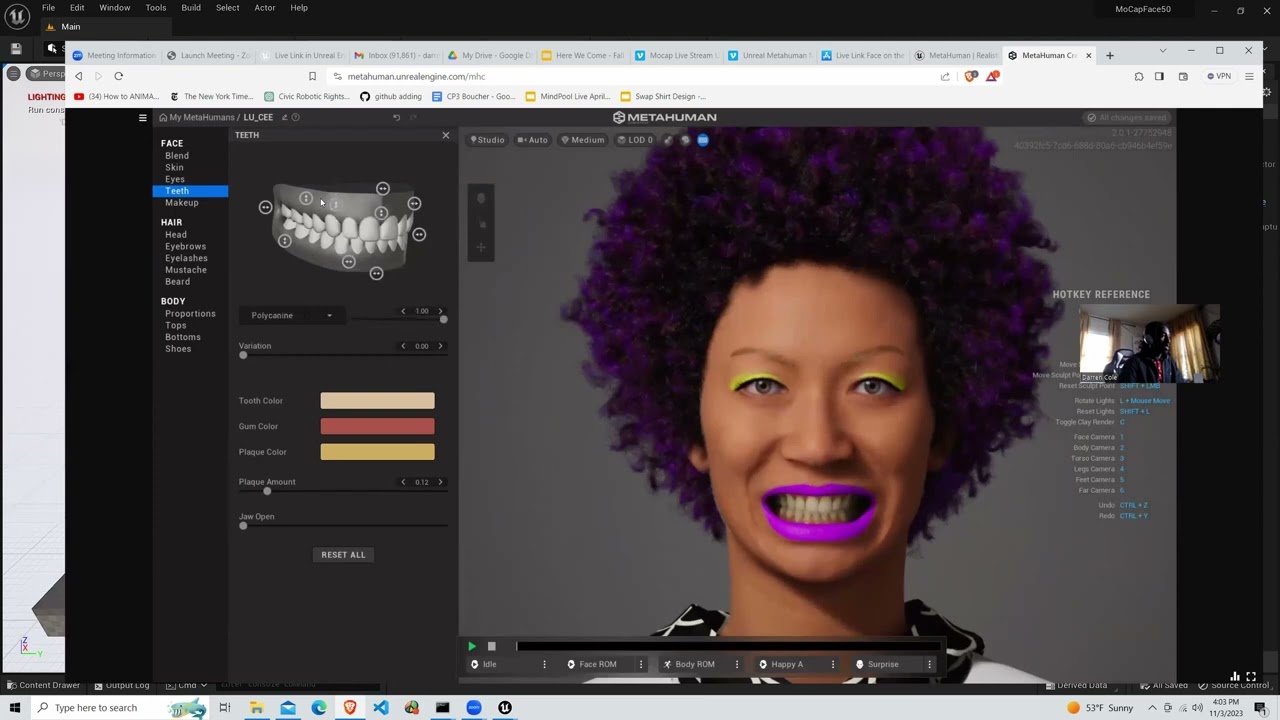Viewport: 1280px width, 720px height.
Task: Open the Plaque Color swatch
Action: point(377,452)
